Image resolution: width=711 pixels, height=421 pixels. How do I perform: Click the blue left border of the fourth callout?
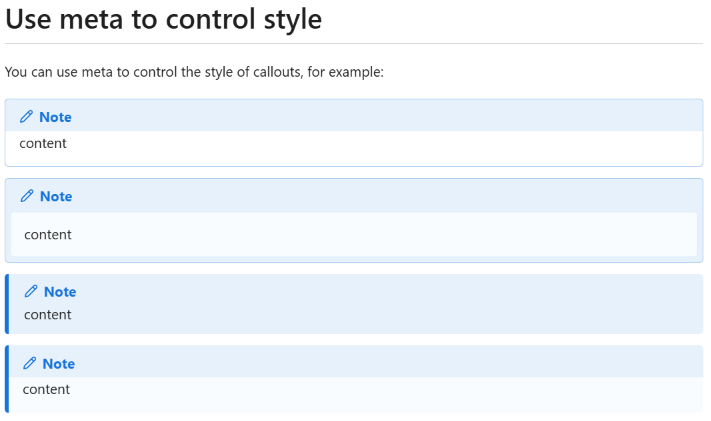(x=7, y=379)
